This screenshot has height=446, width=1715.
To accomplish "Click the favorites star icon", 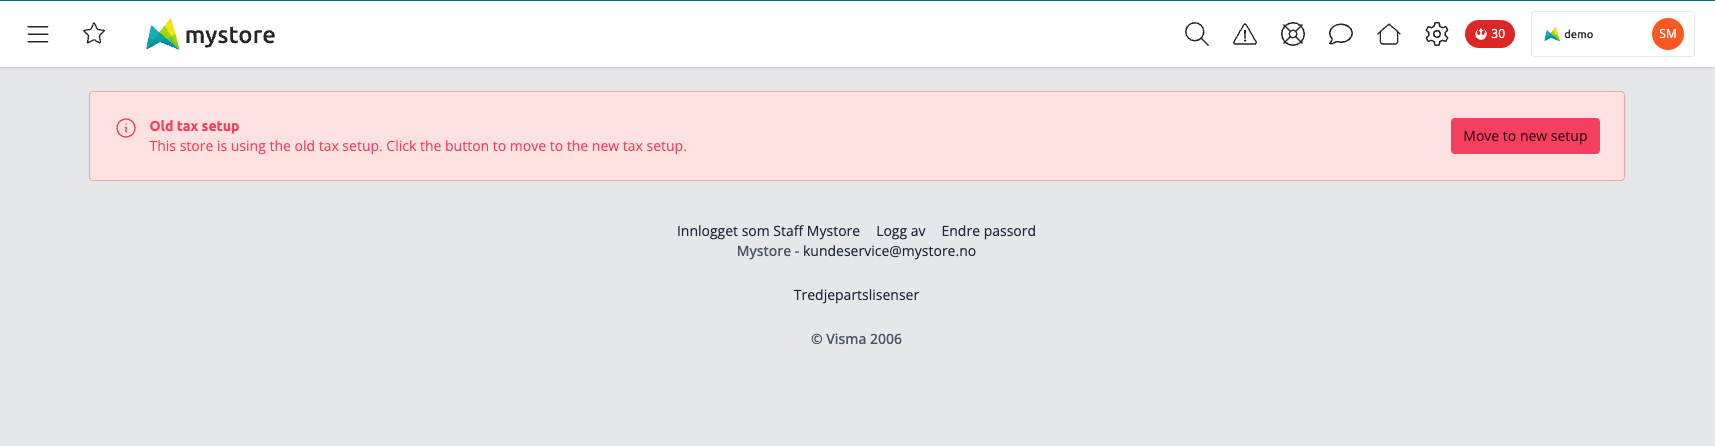I will coord(94,34).
